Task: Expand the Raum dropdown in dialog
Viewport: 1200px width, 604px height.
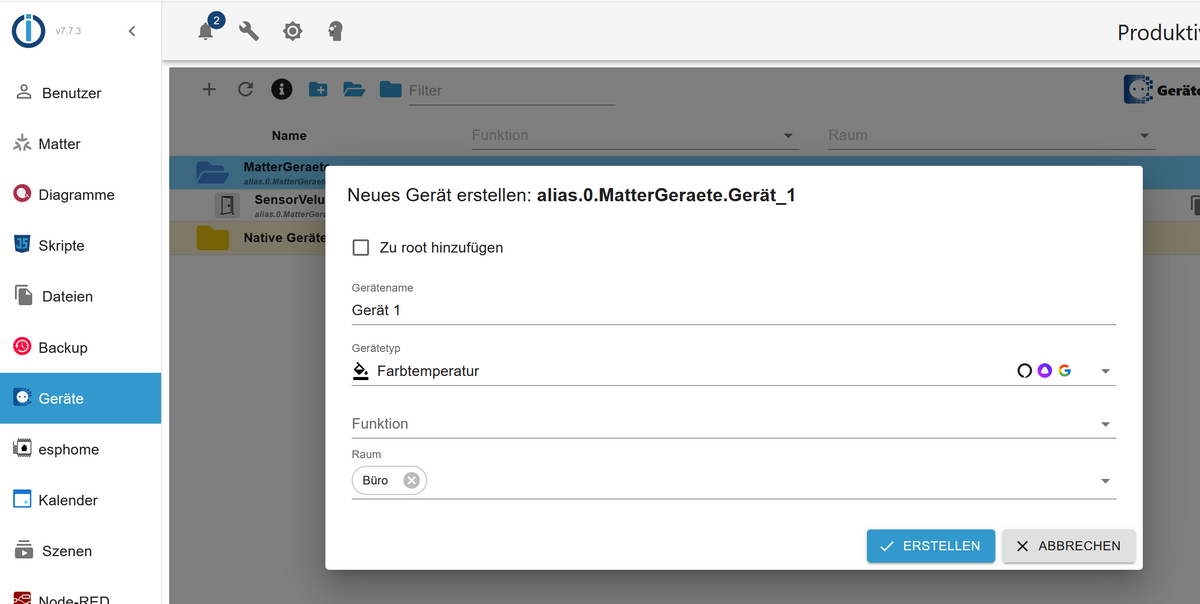Action: click(1105, 481)
